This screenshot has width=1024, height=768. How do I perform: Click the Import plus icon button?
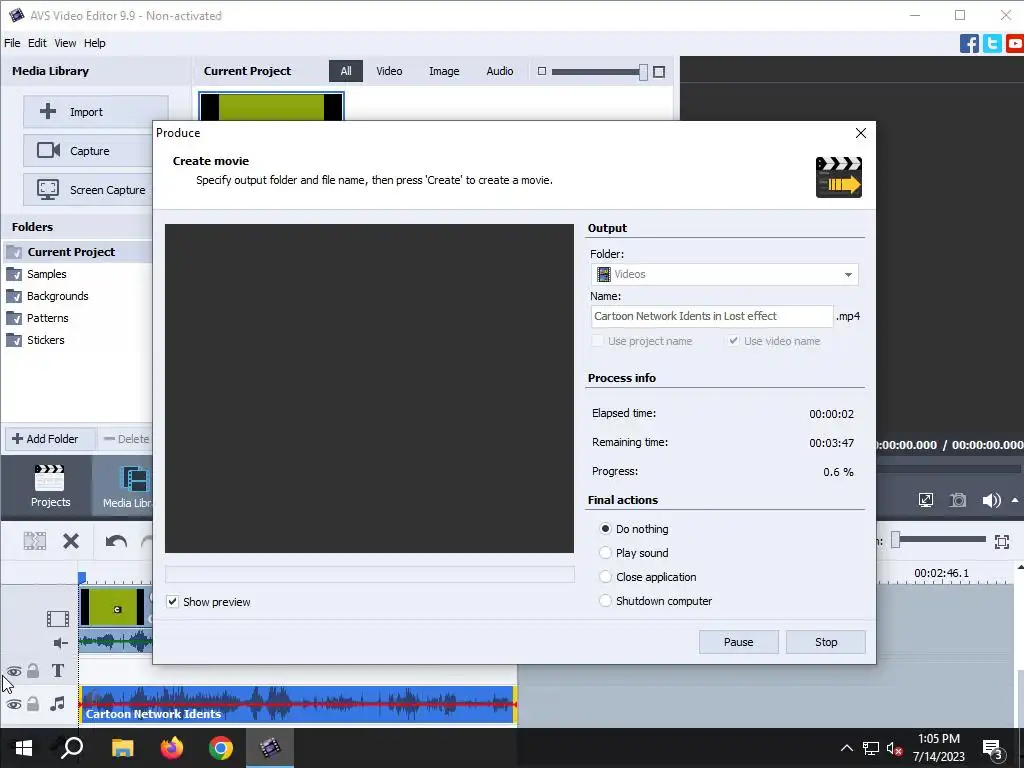[95, 112]
